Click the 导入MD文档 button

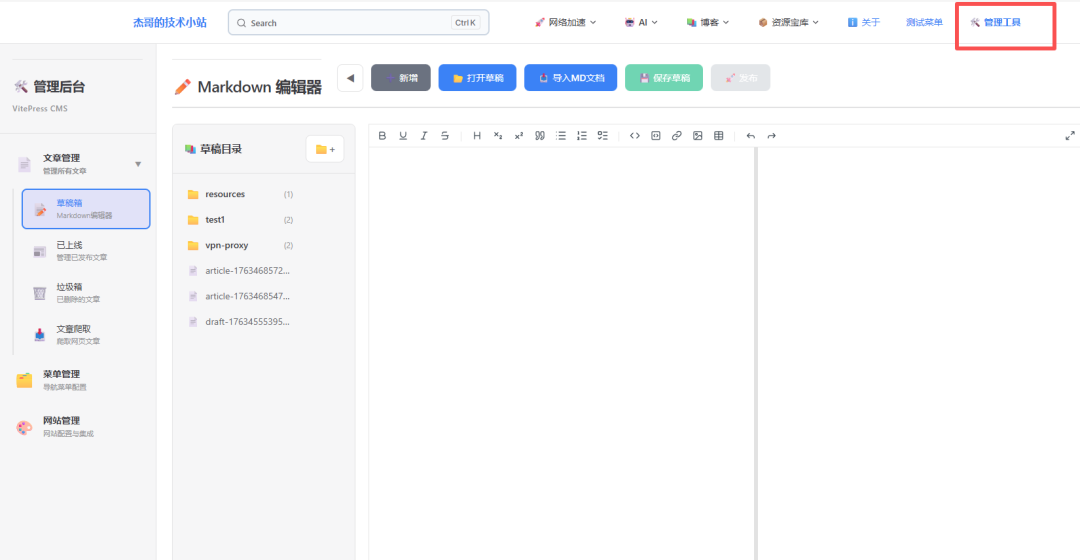click(x=570, y=78)
